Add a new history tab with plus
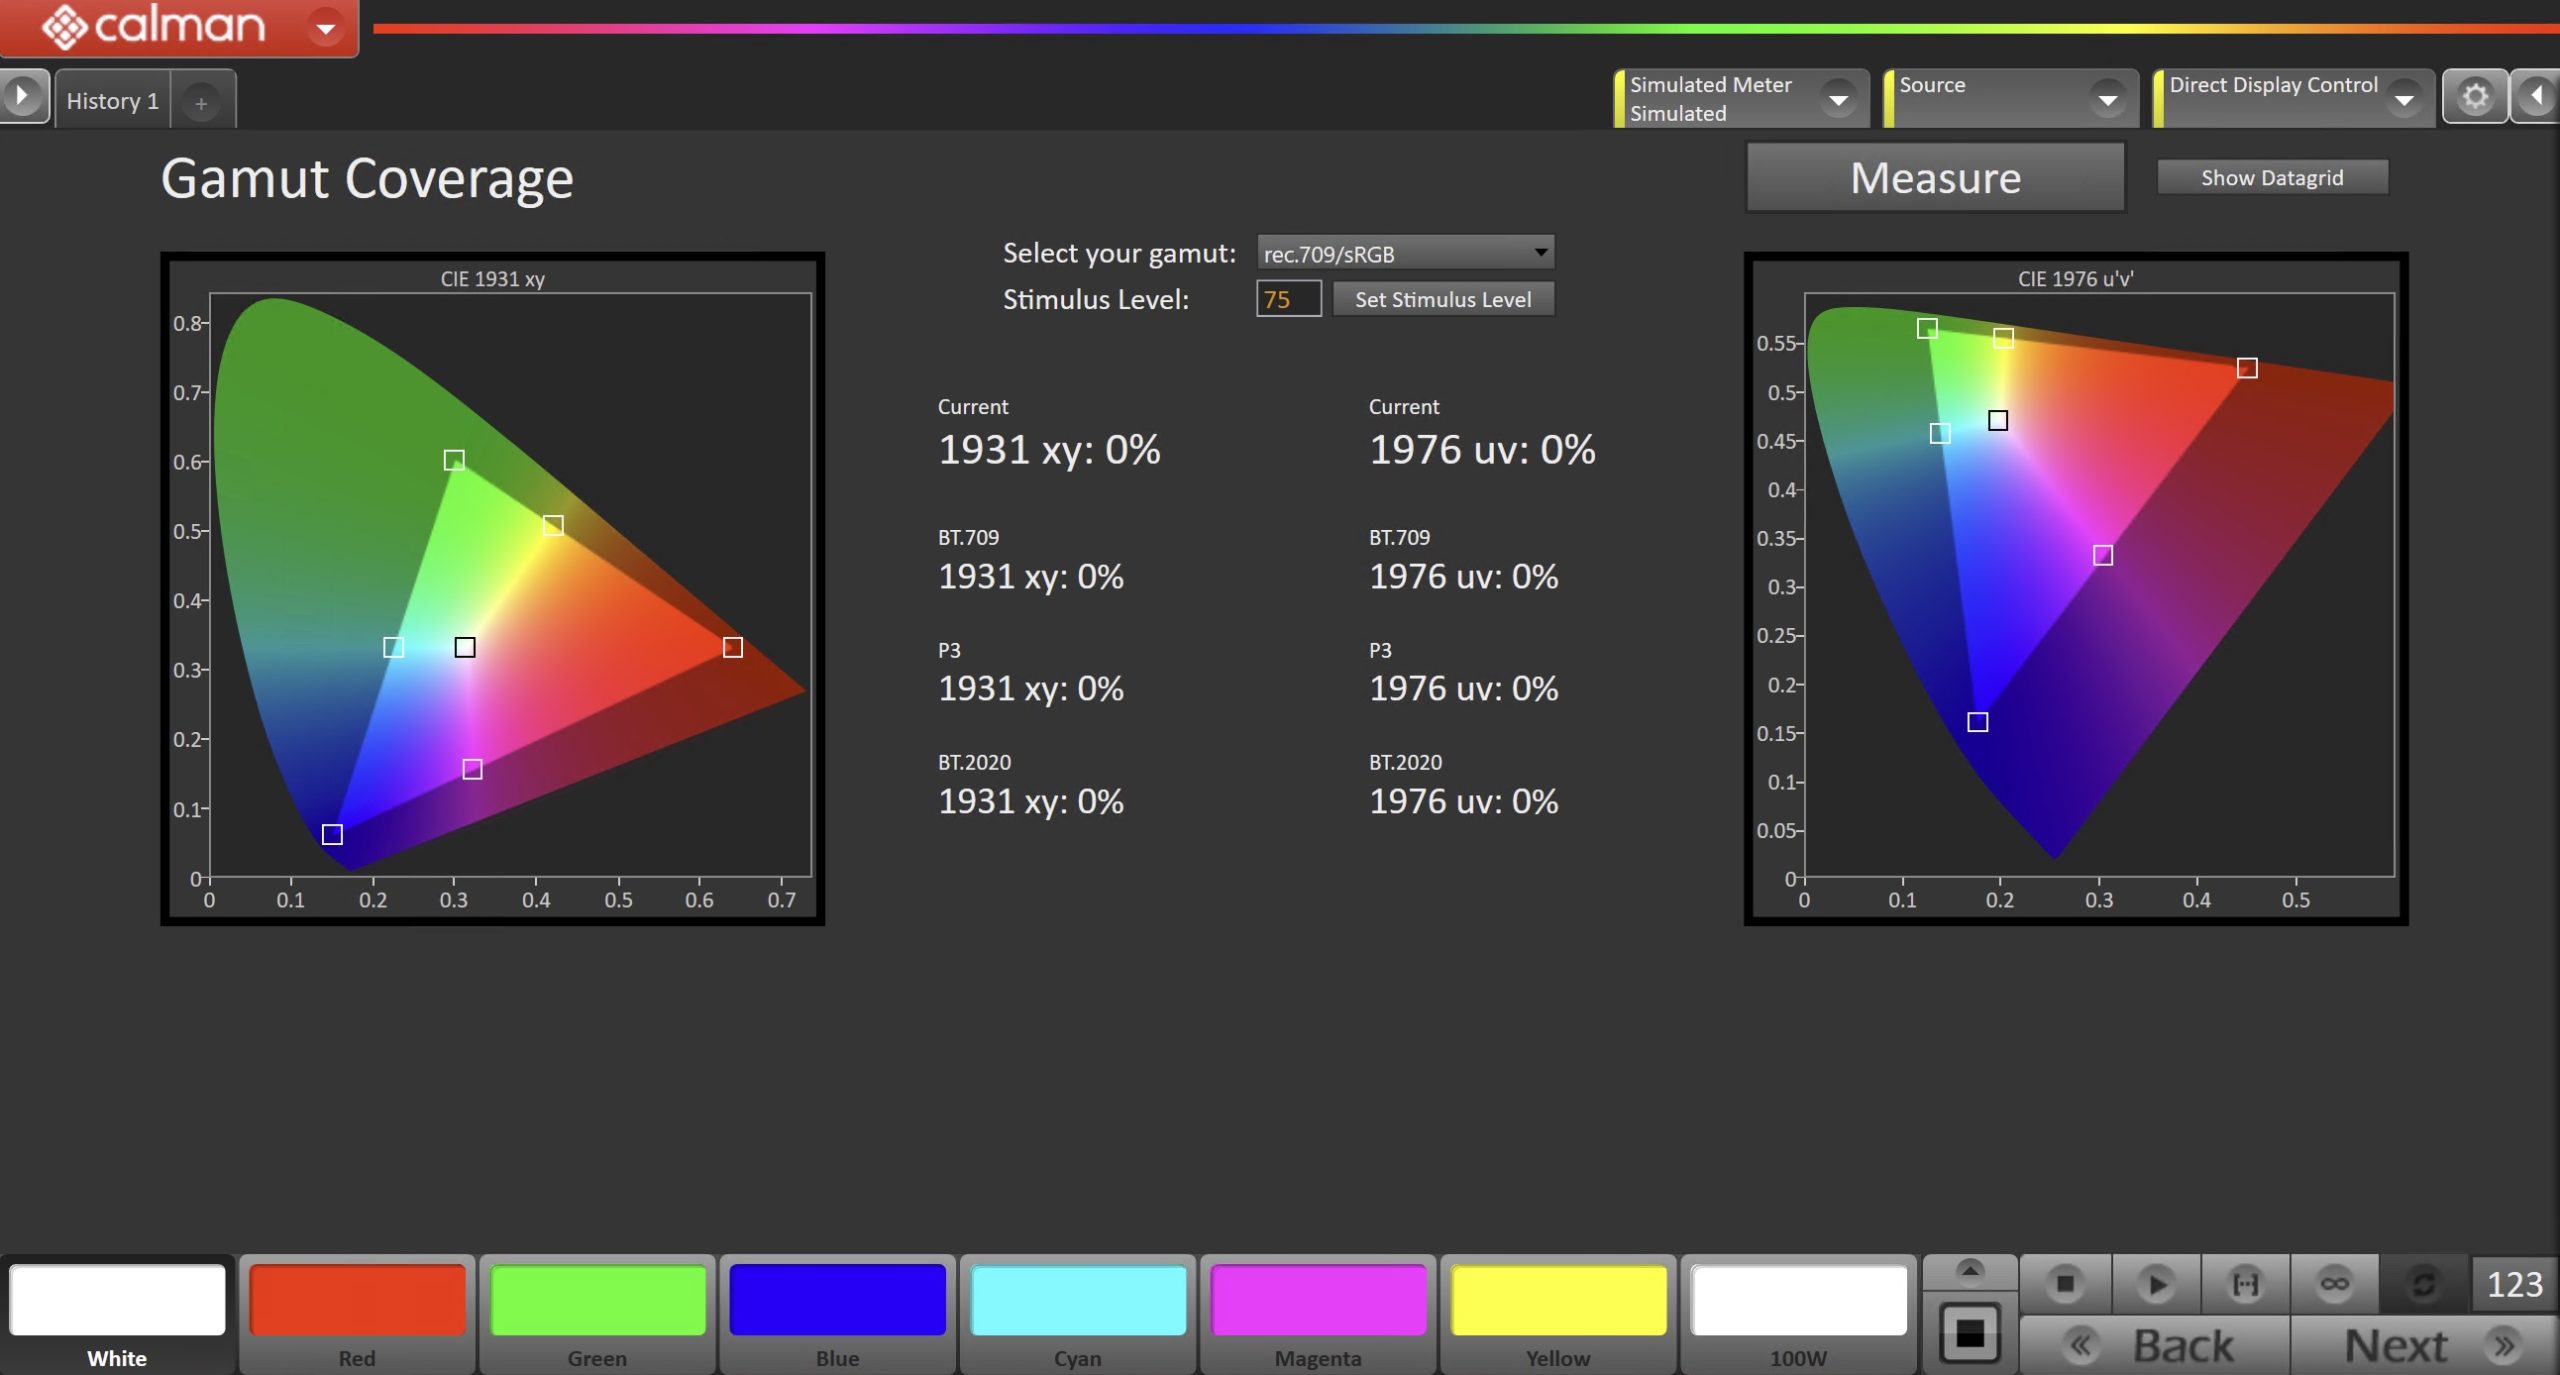Viewport: 2560px width, 1375px height. point(201,103)
